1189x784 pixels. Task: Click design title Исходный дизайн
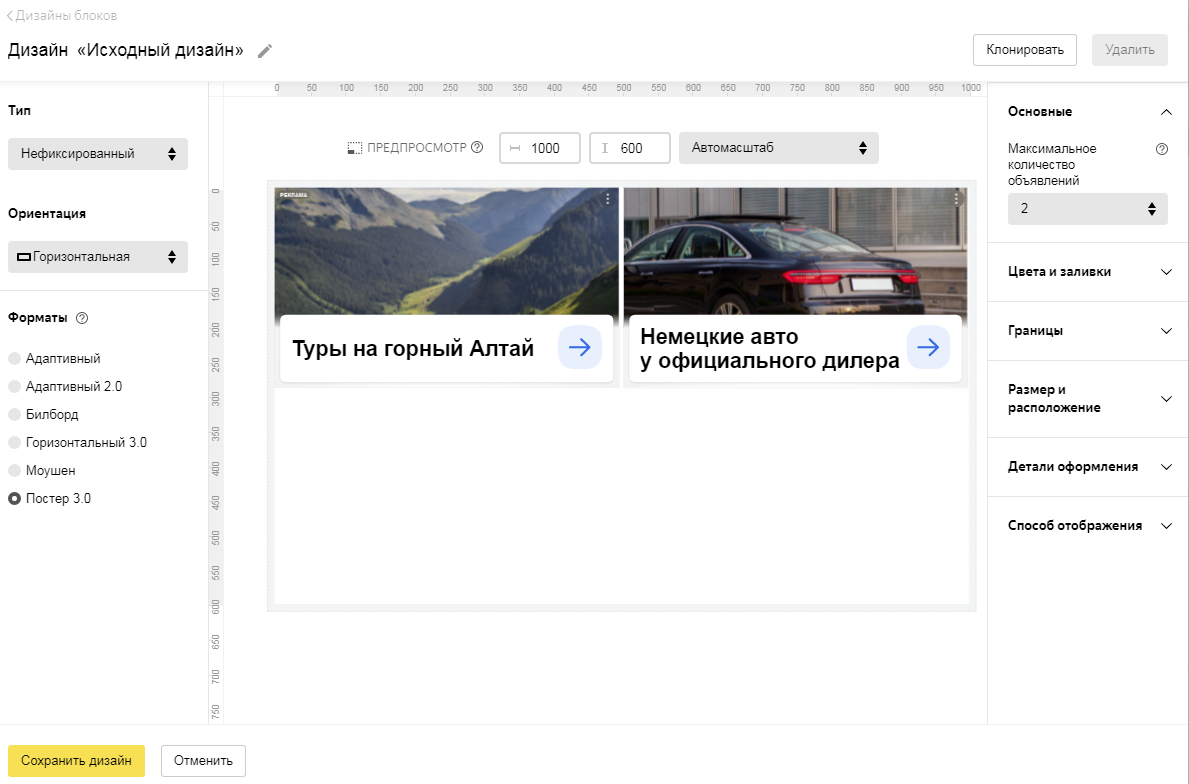point(126,51)
